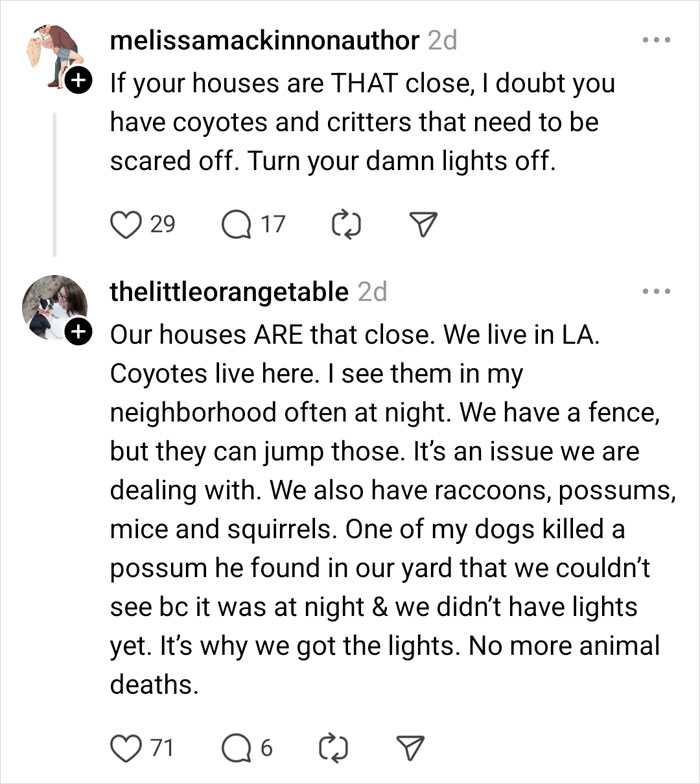This screenshot has height=784, width=700.
Task: Like thelittleorangetable's reply with the heart
Action: [123, 746]
